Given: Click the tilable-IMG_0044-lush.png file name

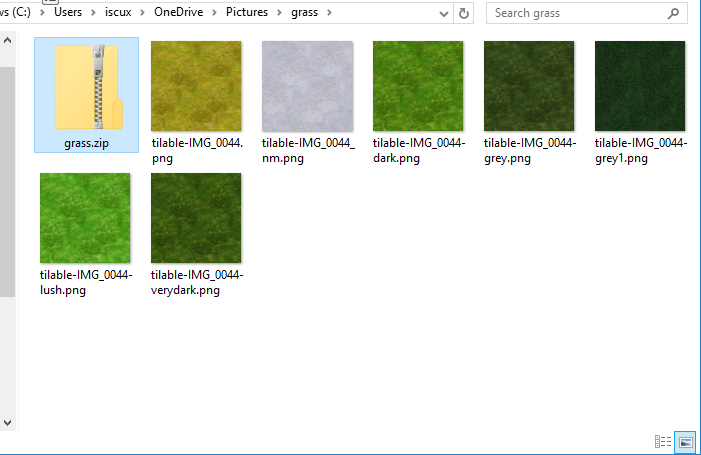Looking at the screenshot, I should tap(86, 282).
